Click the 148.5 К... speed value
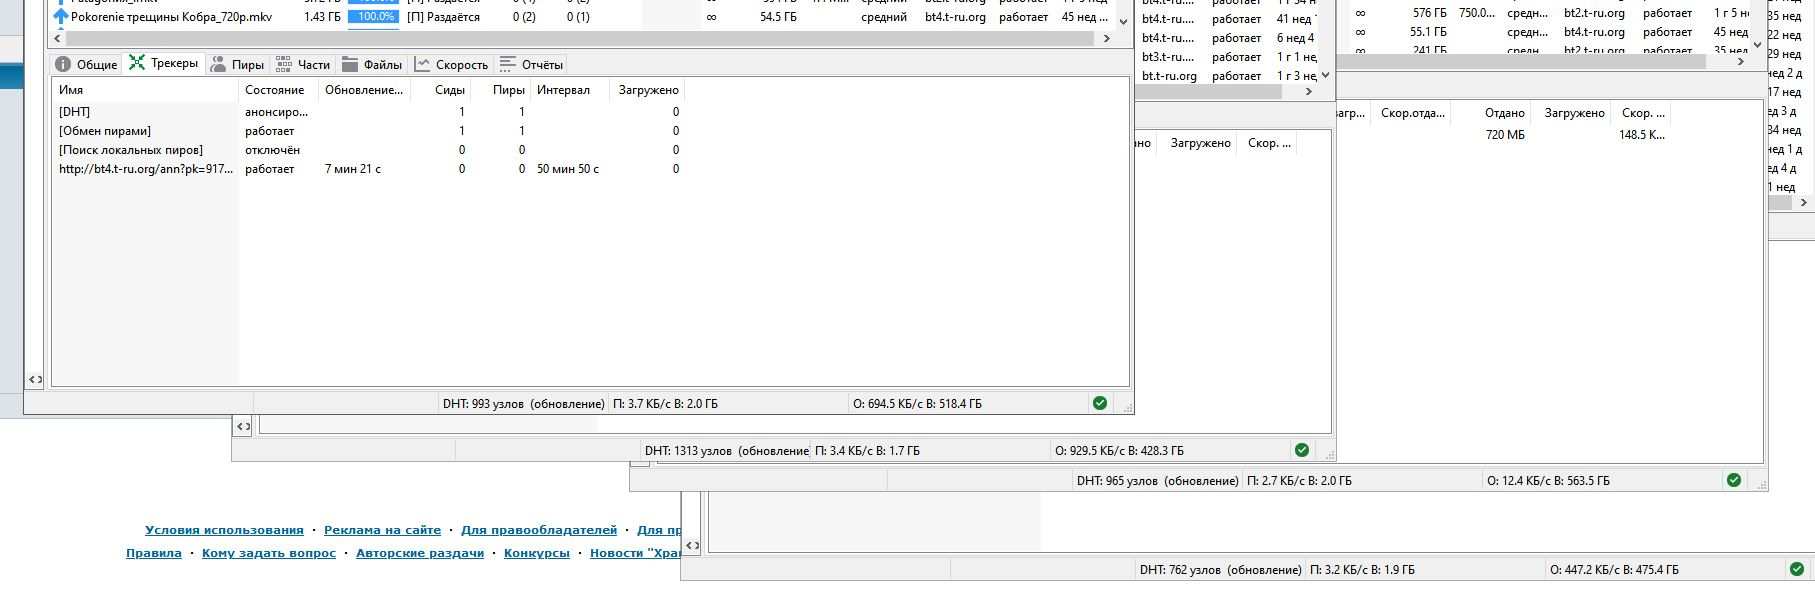 point(1642,135)
